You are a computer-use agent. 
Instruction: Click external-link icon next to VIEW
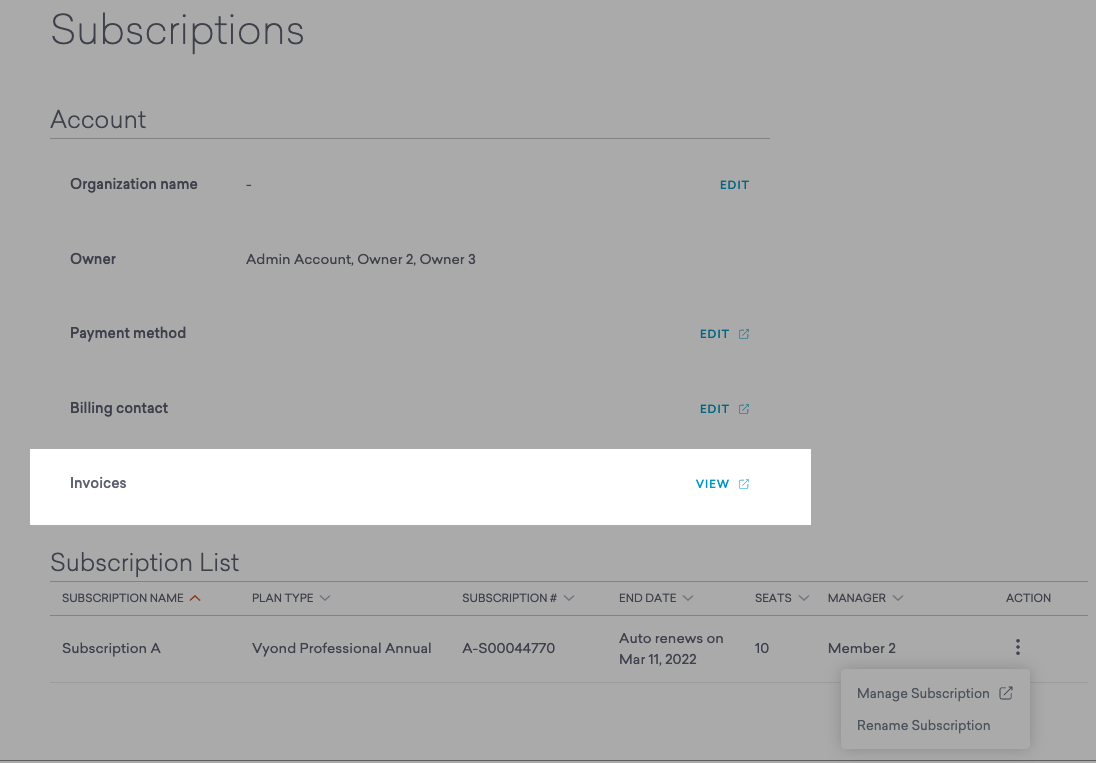point(744,484)
